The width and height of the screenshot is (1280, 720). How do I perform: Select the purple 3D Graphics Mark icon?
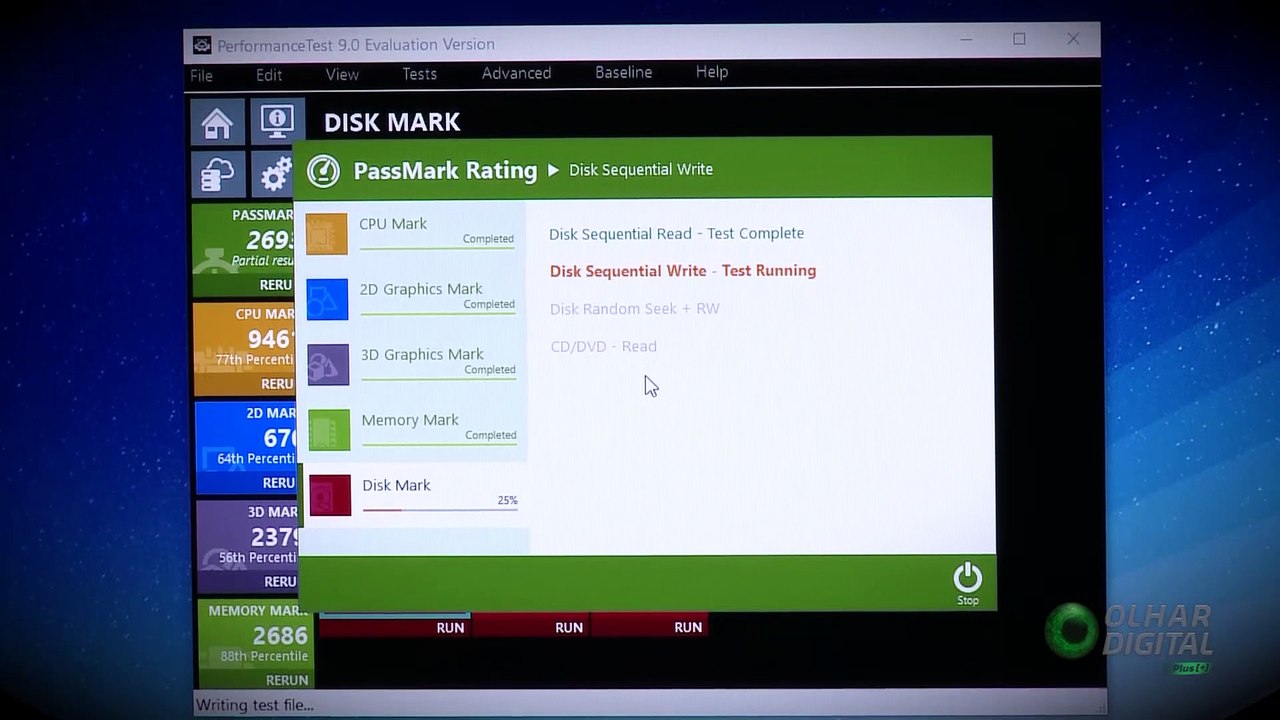(328, 364)
